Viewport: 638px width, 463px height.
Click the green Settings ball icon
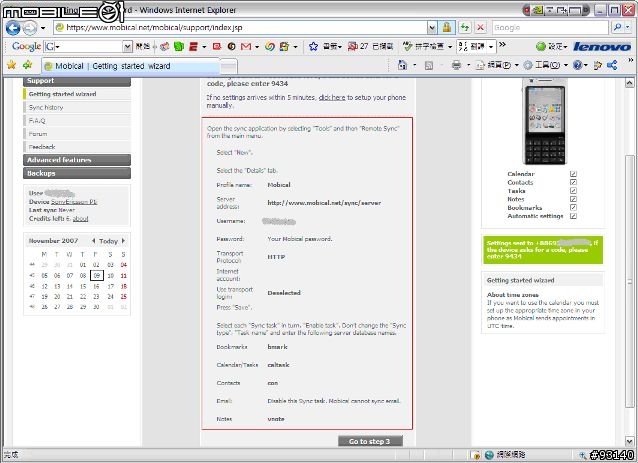point(540,46)
